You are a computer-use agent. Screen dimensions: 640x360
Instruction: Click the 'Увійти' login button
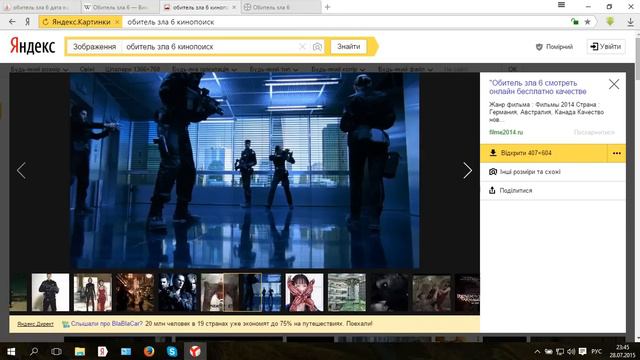pos(606,47)
